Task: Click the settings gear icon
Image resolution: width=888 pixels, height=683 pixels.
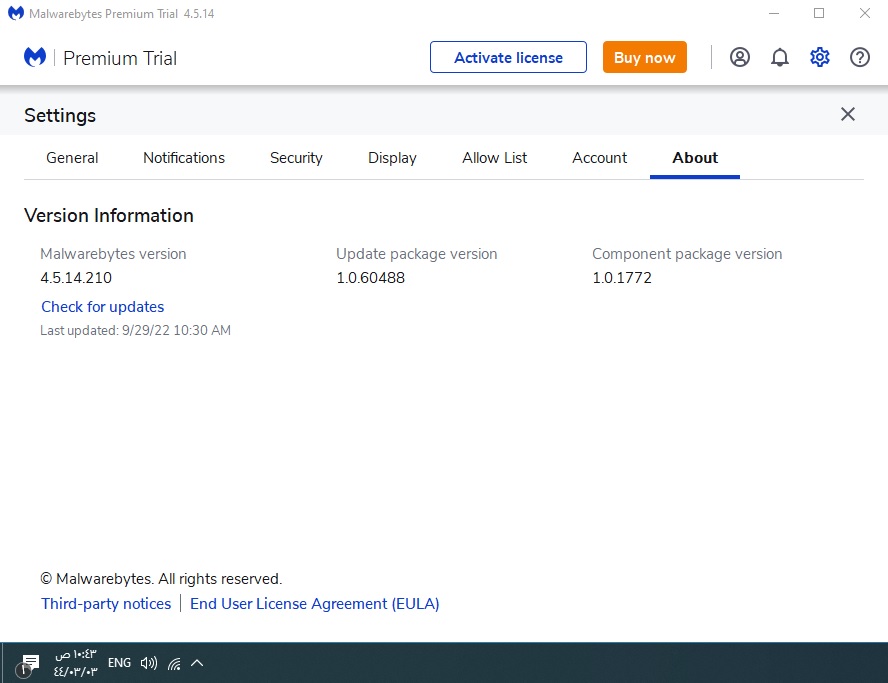Action: click(x=819, y=57)
